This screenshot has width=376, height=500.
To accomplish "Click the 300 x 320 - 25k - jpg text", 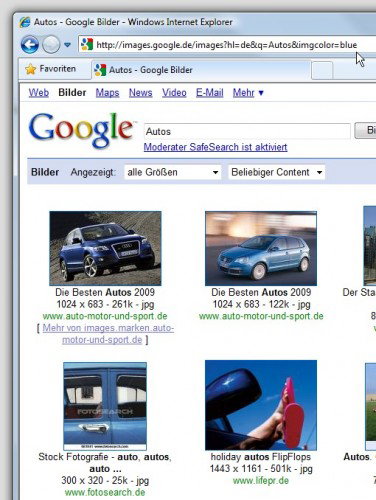I will pyautogui.click(x=105, y=480).
